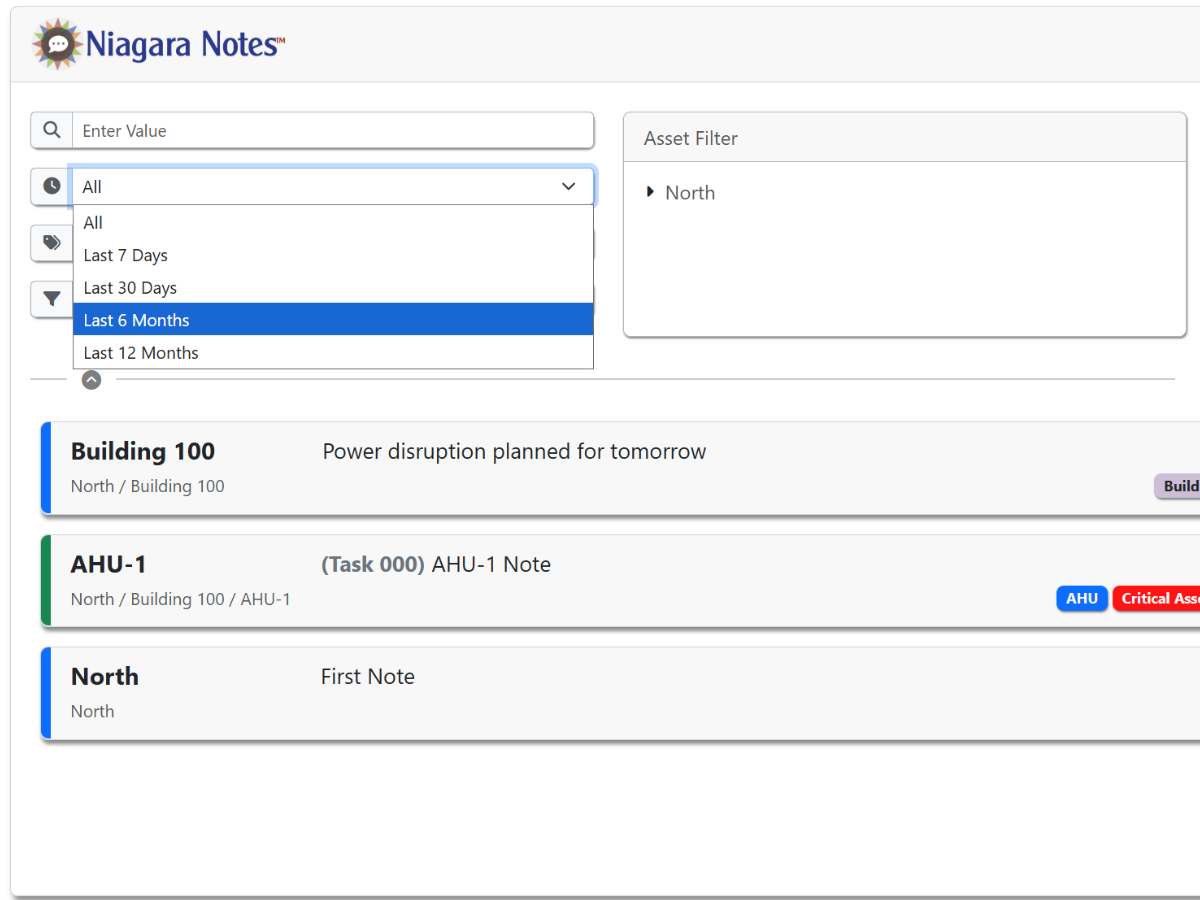1200x900 pixels.
Task: Open the AHU-1 Task 000 note
Action: click(x=436, y=565)
